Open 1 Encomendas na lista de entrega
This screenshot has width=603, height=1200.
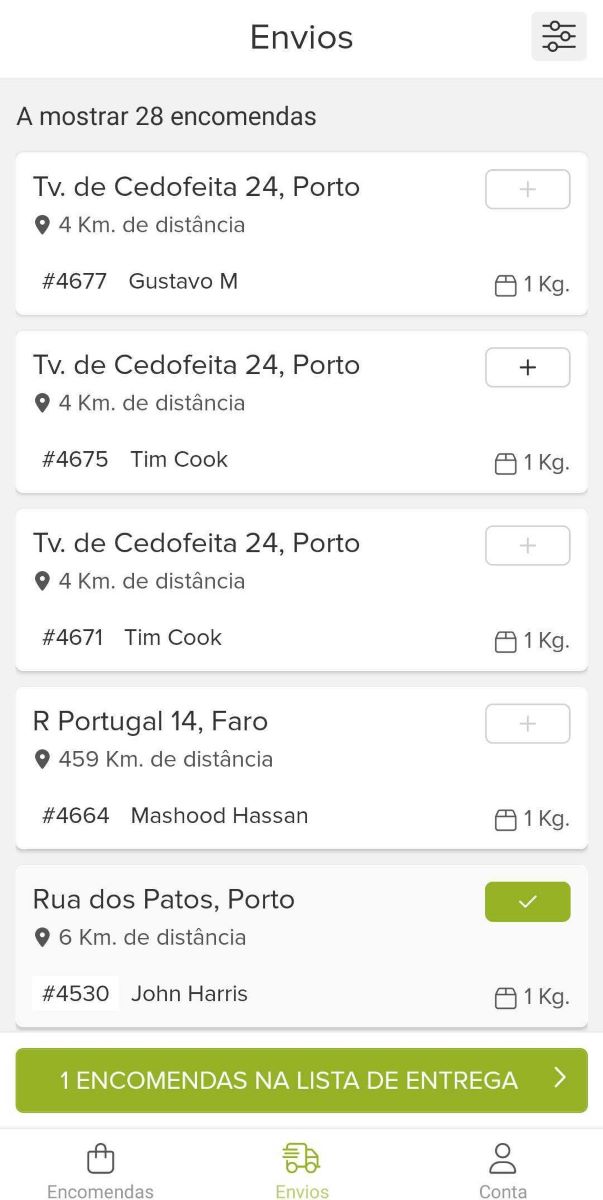point(289,1080)
